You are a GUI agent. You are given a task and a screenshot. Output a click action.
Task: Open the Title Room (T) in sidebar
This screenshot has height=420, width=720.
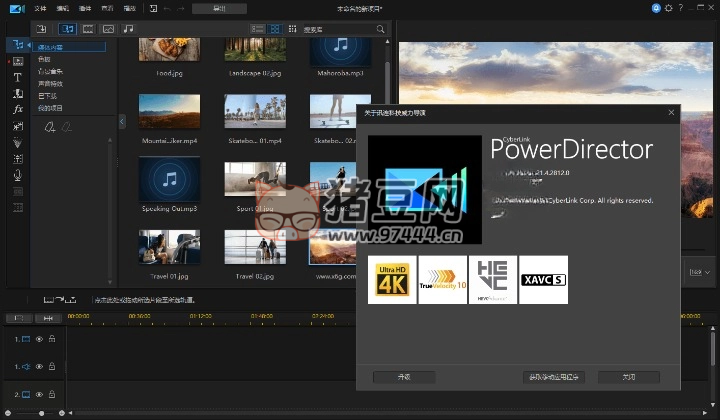(17, 77)
